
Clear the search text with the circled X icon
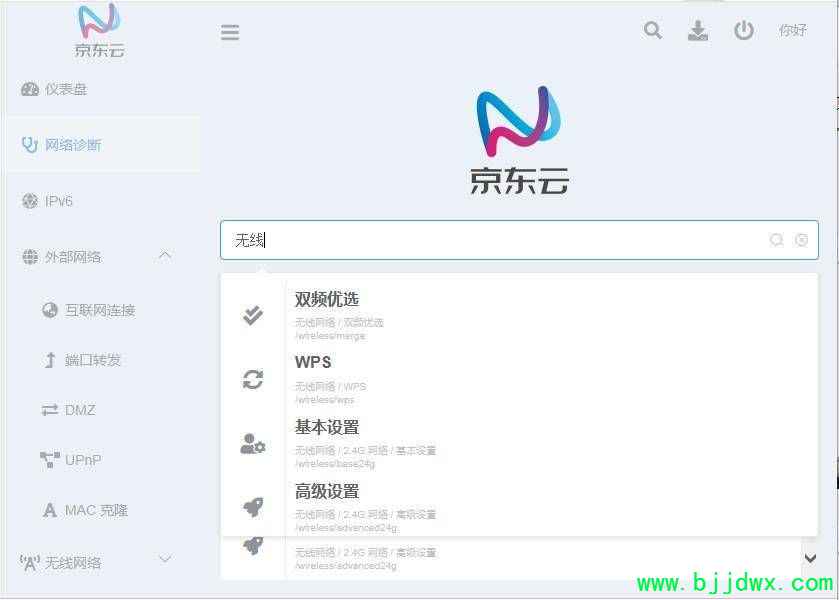[802, 240]
